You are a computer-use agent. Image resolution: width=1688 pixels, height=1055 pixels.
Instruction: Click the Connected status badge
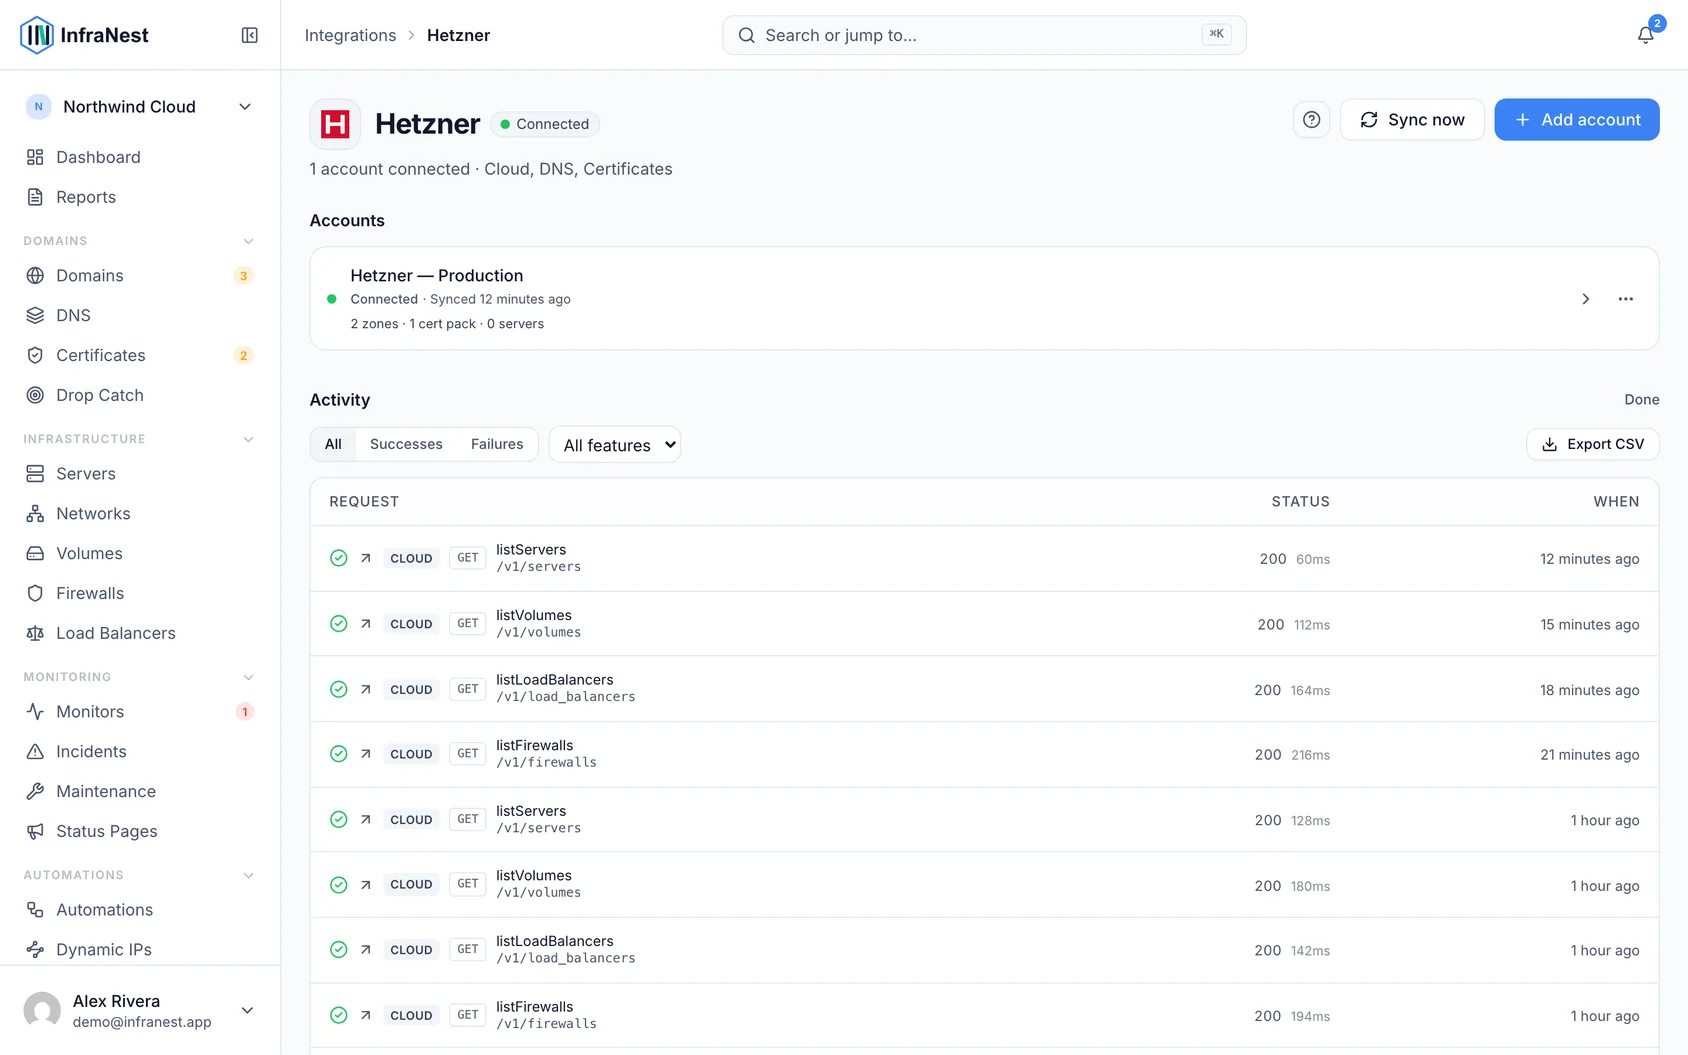pos(545,124)
